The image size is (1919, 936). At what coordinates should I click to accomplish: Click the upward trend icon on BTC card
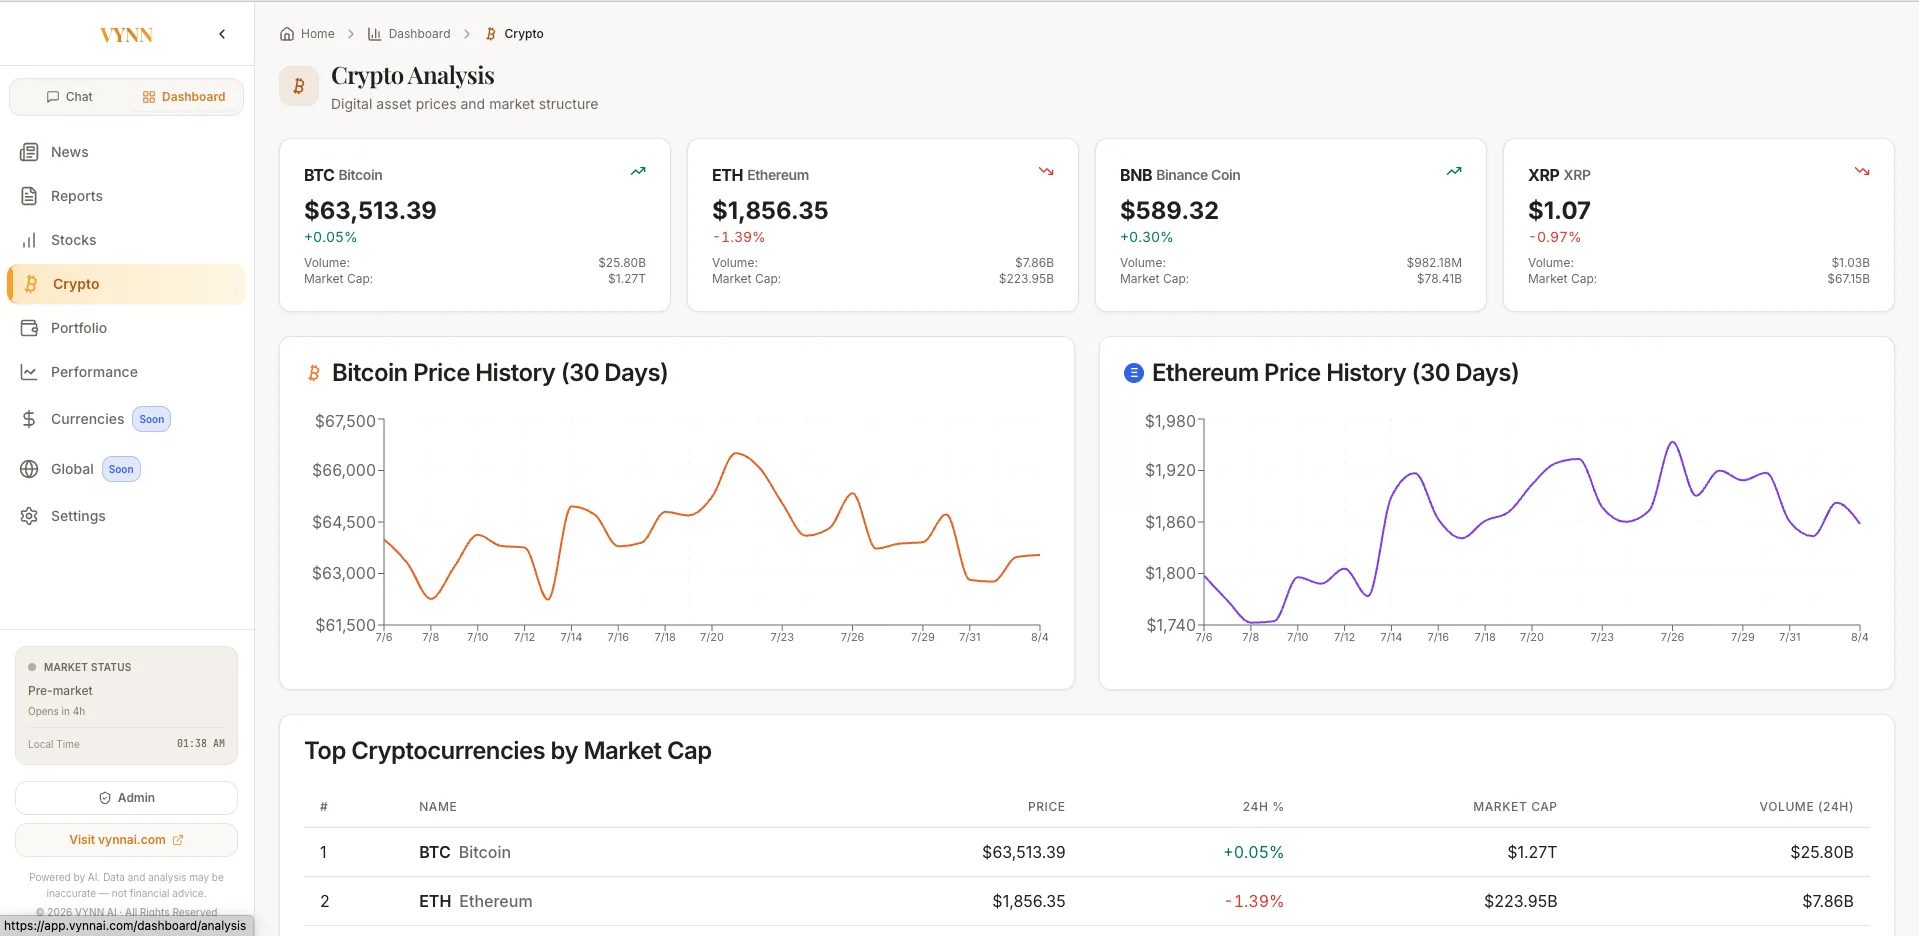(638, 171)
